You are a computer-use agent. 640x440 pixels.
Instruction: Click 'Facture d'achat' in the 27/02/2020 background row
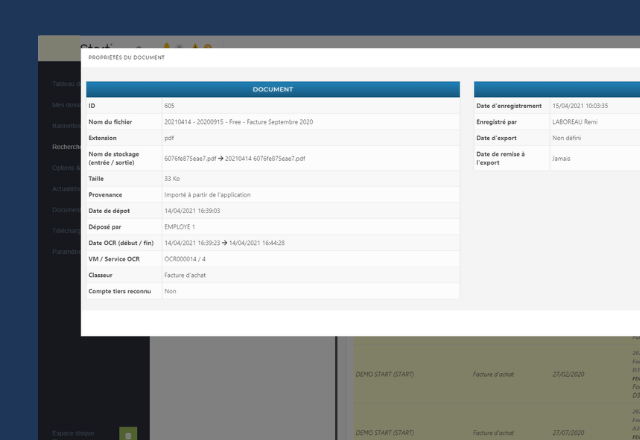coord(493,374)
